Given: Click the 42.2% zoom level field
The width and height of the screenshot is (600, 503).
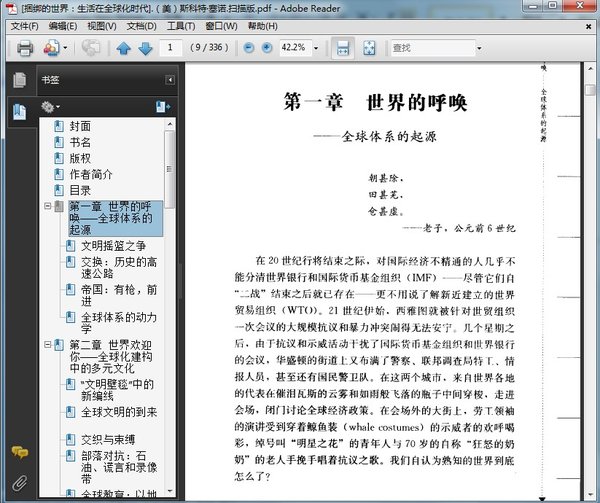Looking at the screenshot, I should (295, 48).
